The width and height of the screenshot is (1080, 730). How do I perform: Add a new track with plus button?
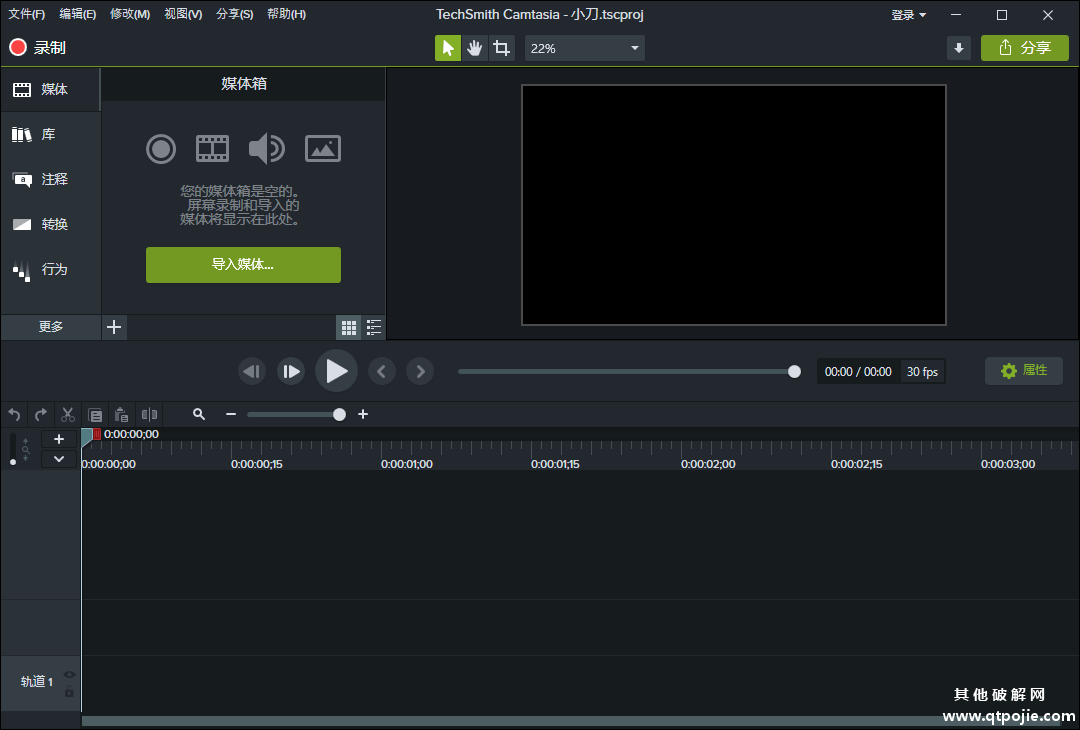(x=59, y=439)
